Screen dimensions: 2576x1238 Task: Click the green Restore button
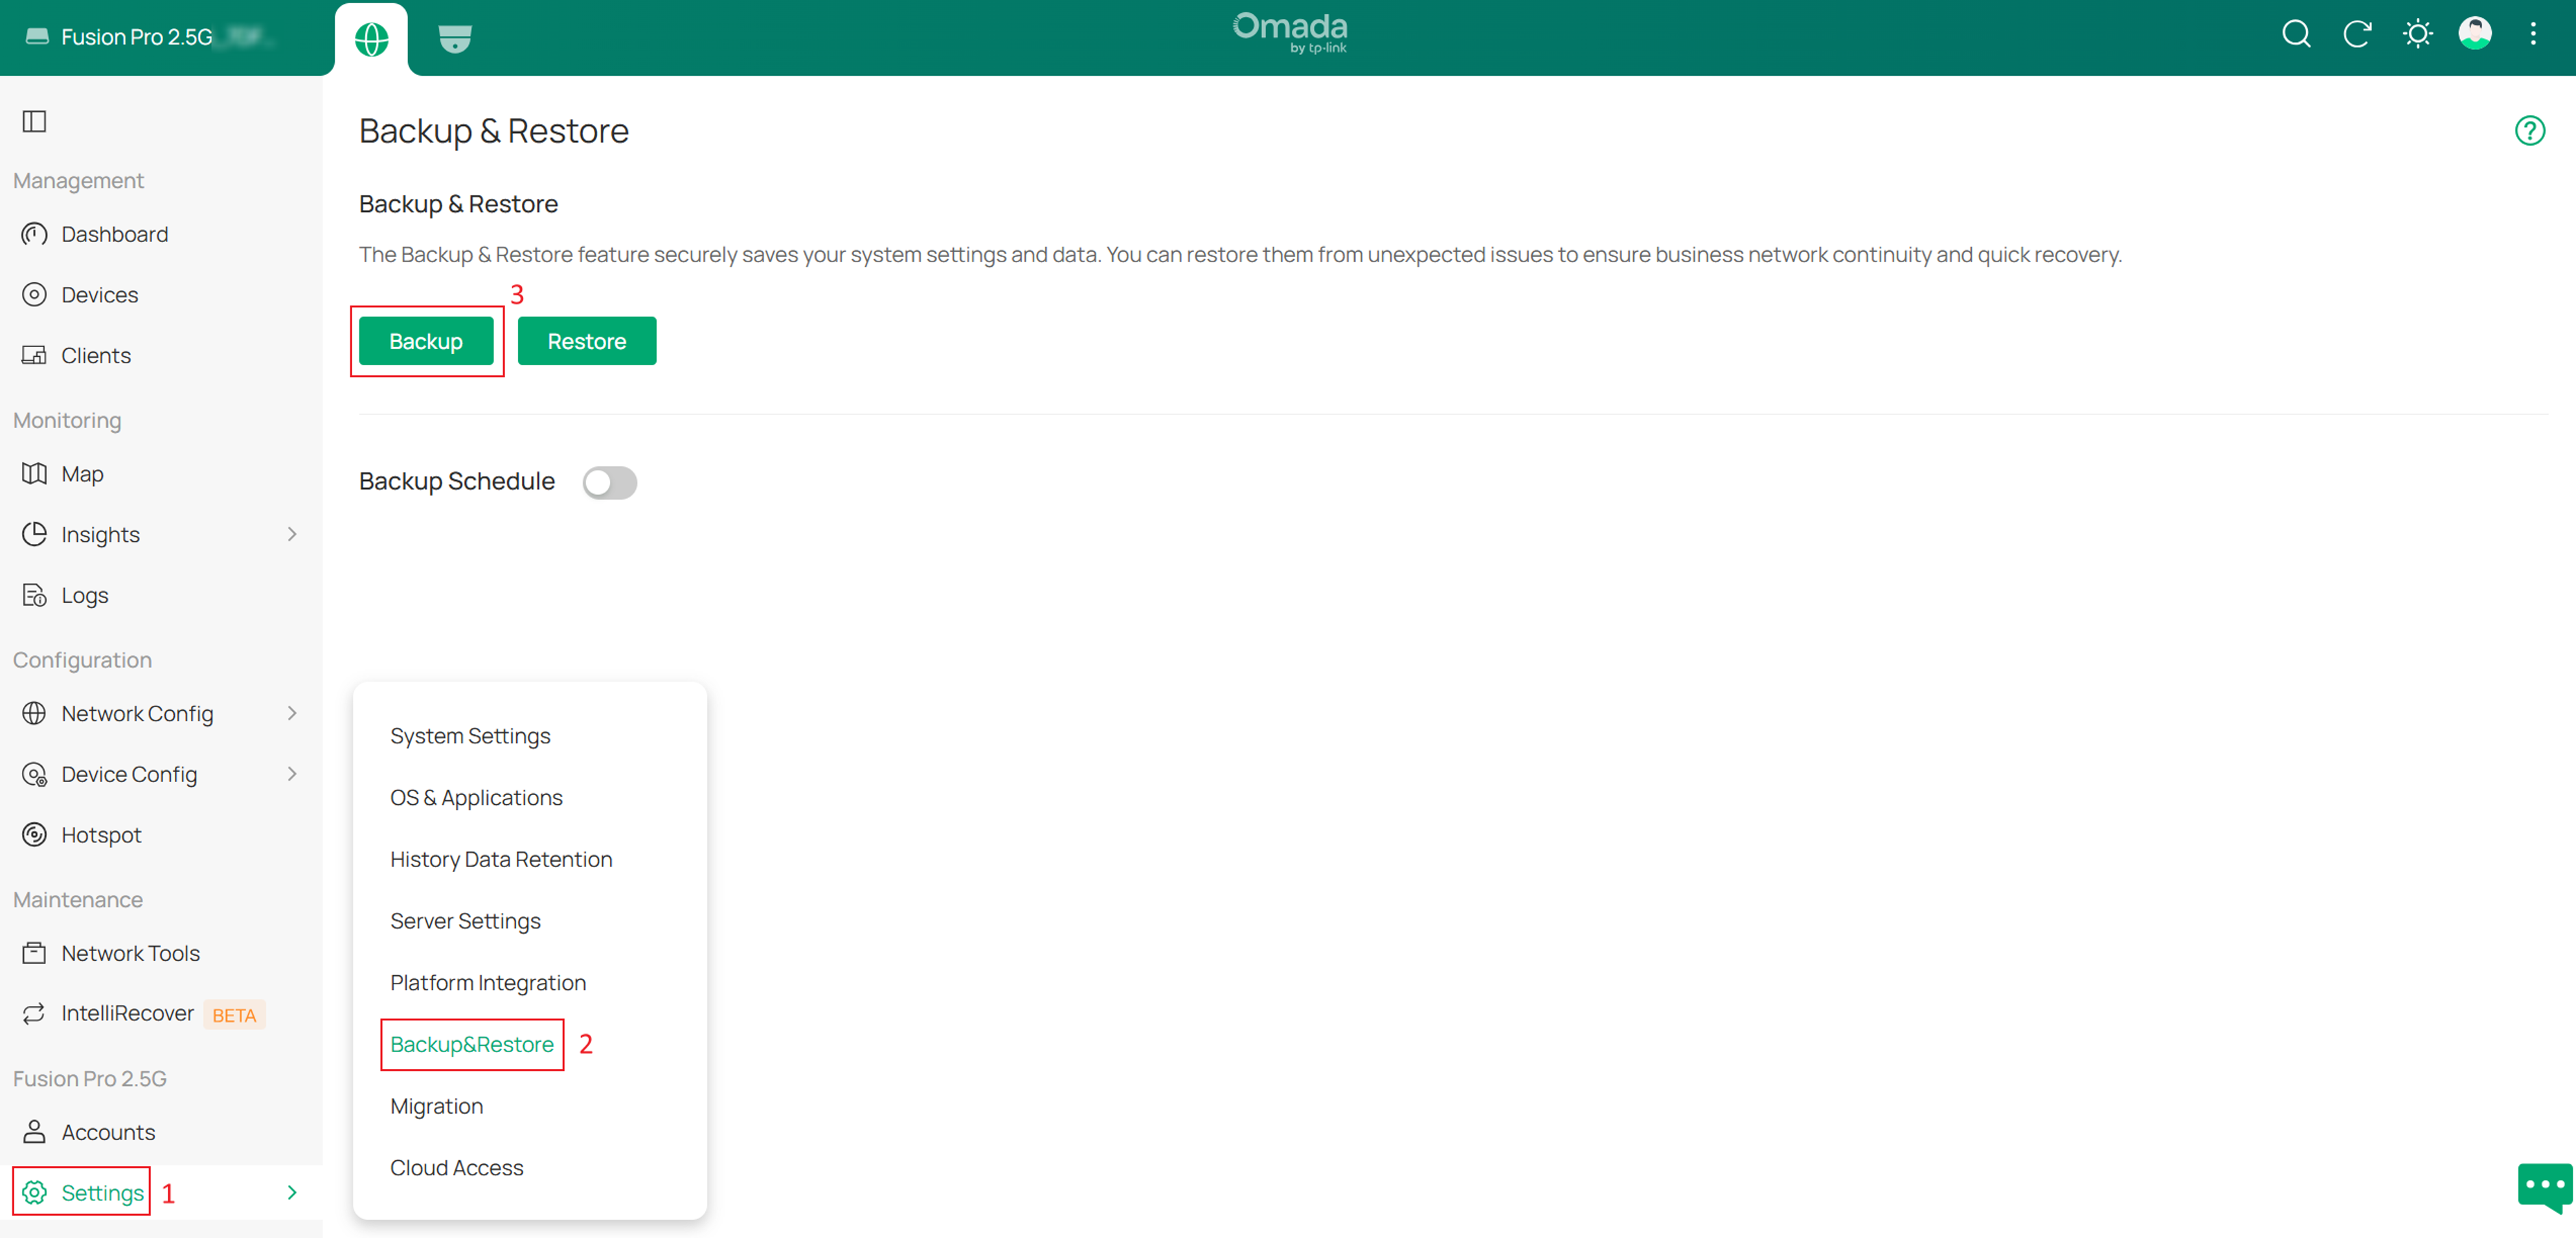point(587,341)
